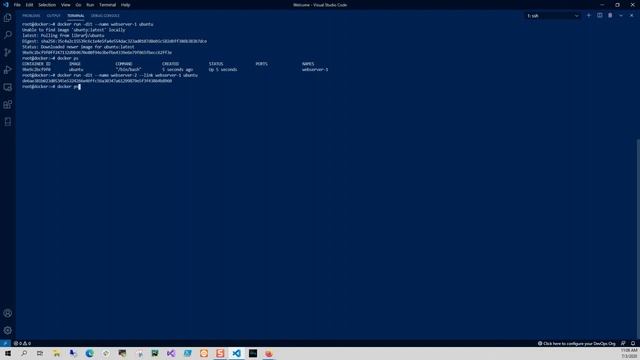Image resolution: width=640 pixels, height=360 pixels.
Task: Open the View menu
Action: [x=65, y=5]
